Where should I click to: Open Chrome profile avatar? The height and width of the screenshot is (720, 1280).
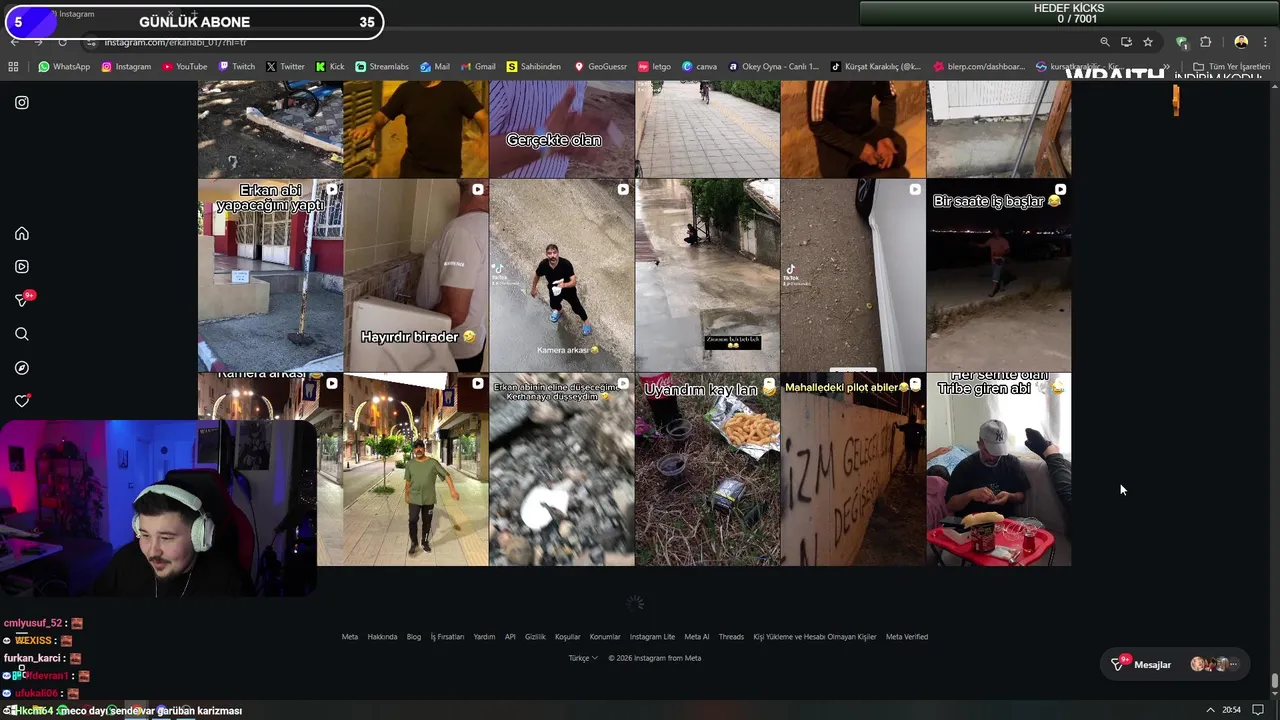point(1241,42)
